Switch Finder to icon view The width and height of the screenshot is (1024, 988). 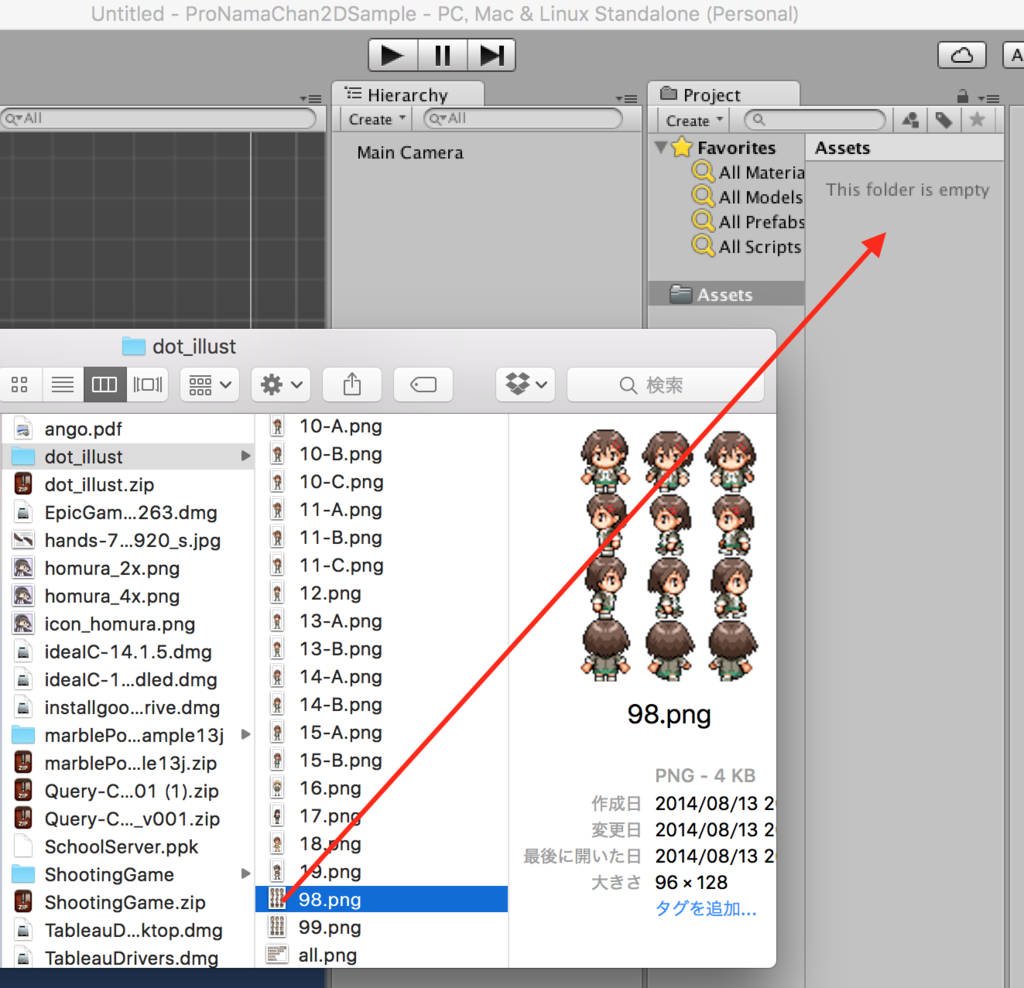tap(20, 385)
